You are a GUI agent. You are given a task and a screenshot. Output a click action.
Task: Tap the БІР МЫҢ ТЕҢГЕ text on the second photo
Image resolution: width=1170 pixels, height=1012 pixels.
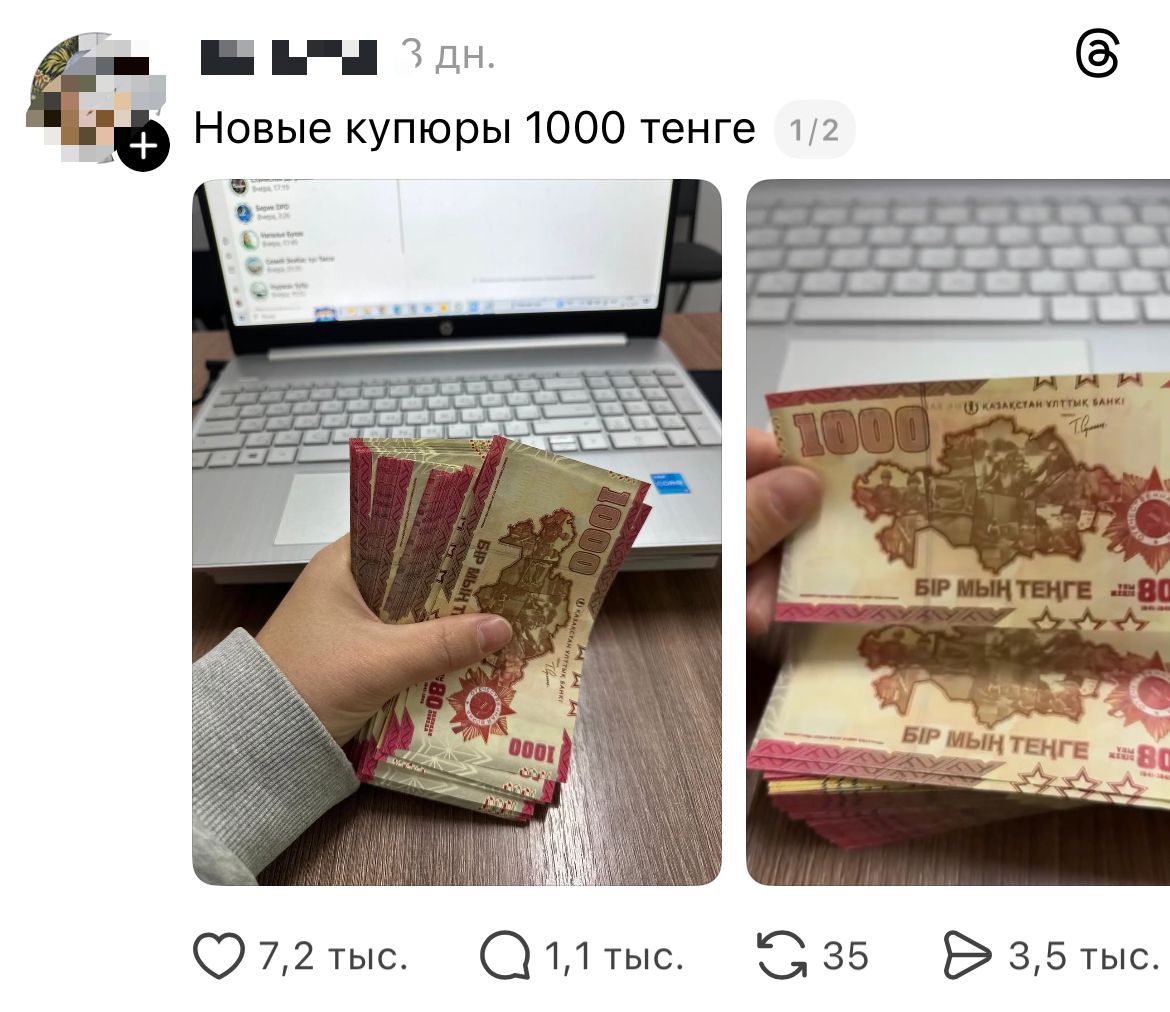click(x=1003, y=590)
